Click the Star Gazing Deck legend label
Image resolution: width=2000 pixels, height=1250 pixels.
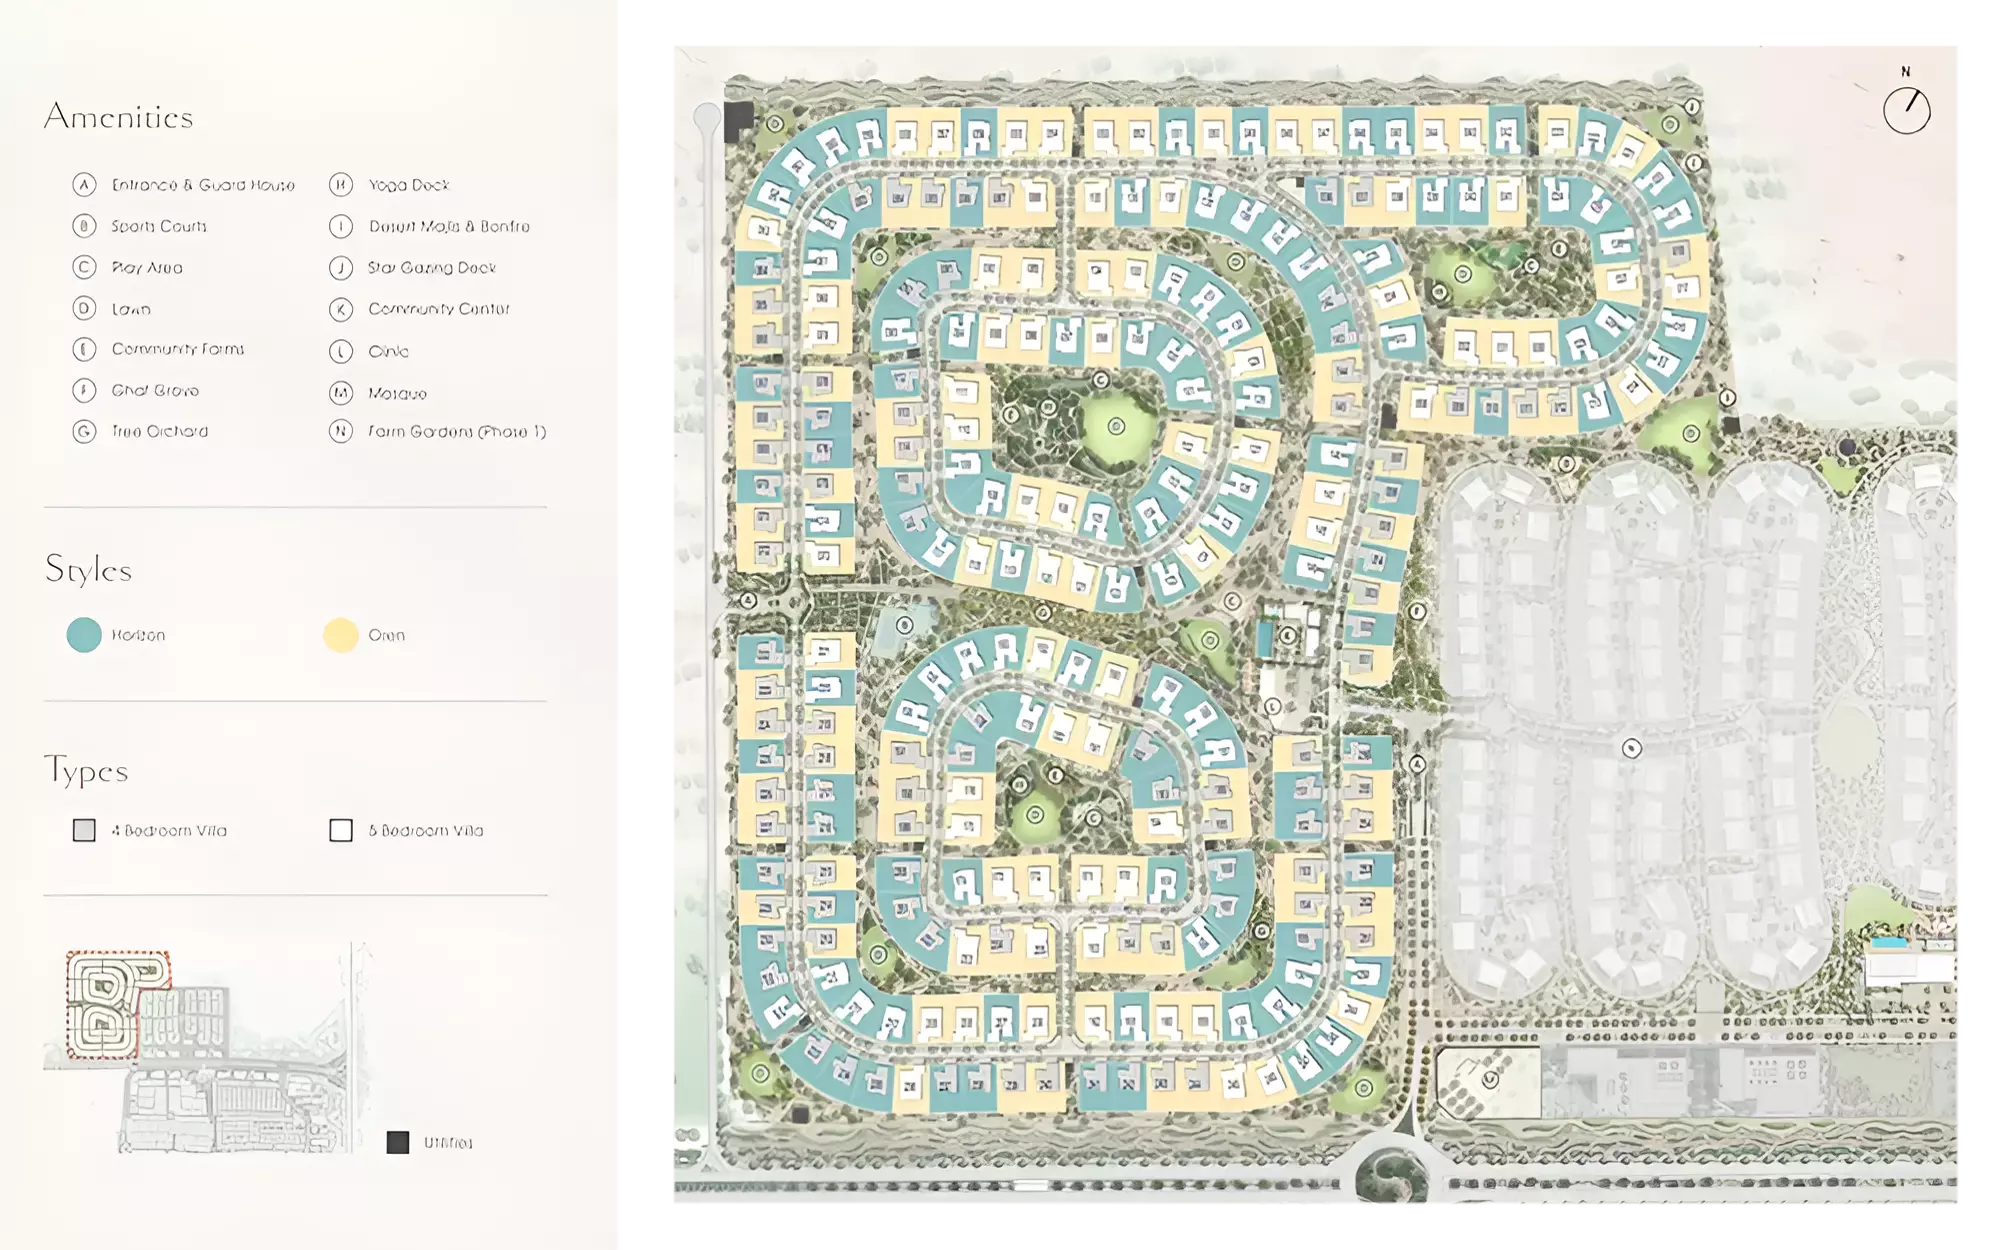[431, 267]
